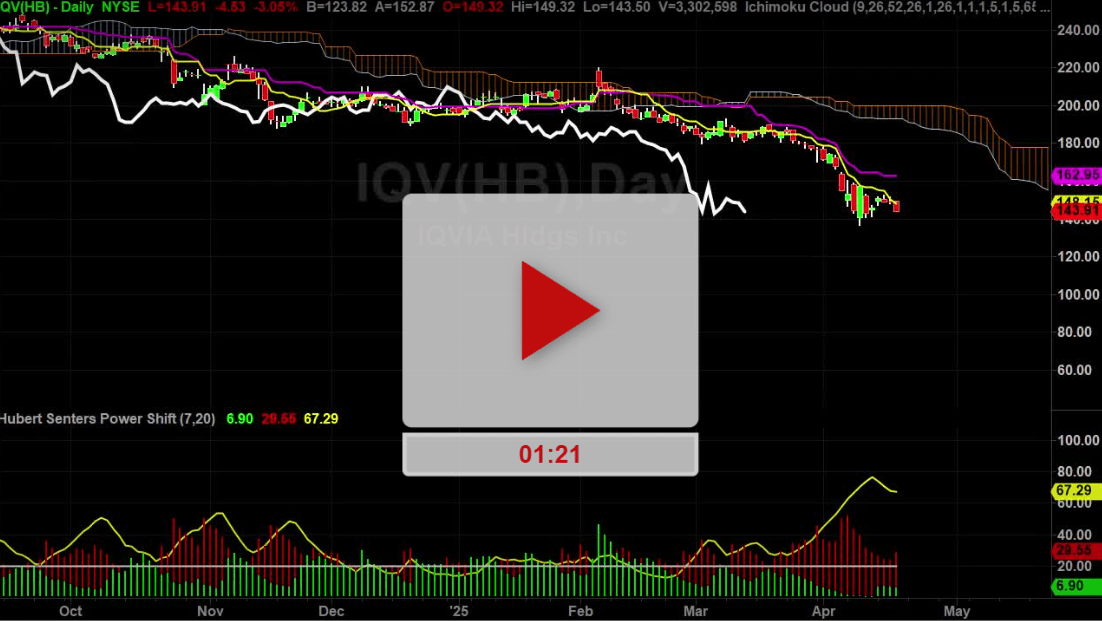Click the 240.00 price axis label
Image resolution: width=1102 pixels, height=621 pixels.
1078,30
